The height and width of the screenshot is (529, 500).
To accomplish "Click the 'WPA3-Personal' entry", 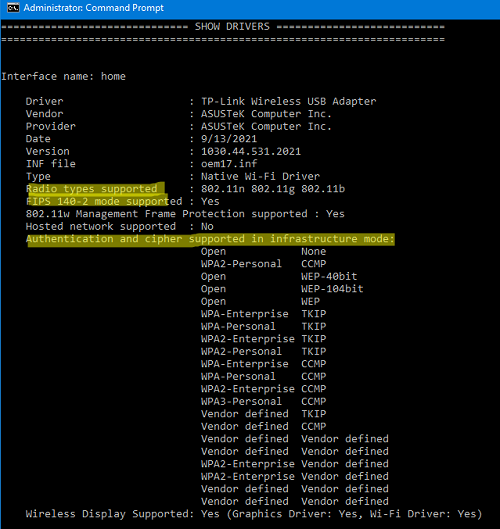I will click(241, 401).
